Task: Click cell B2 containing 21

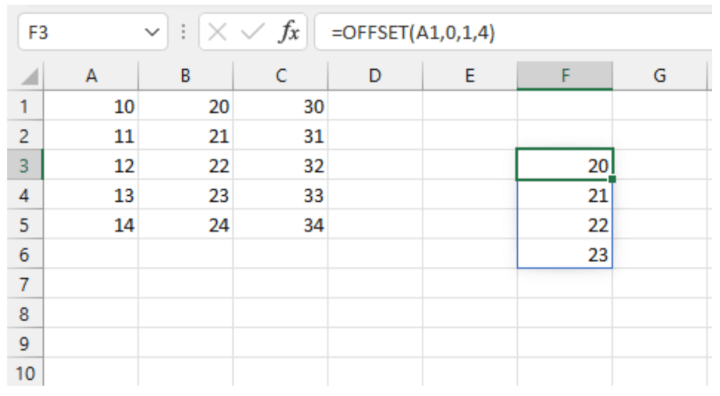Action: [186, 136]
